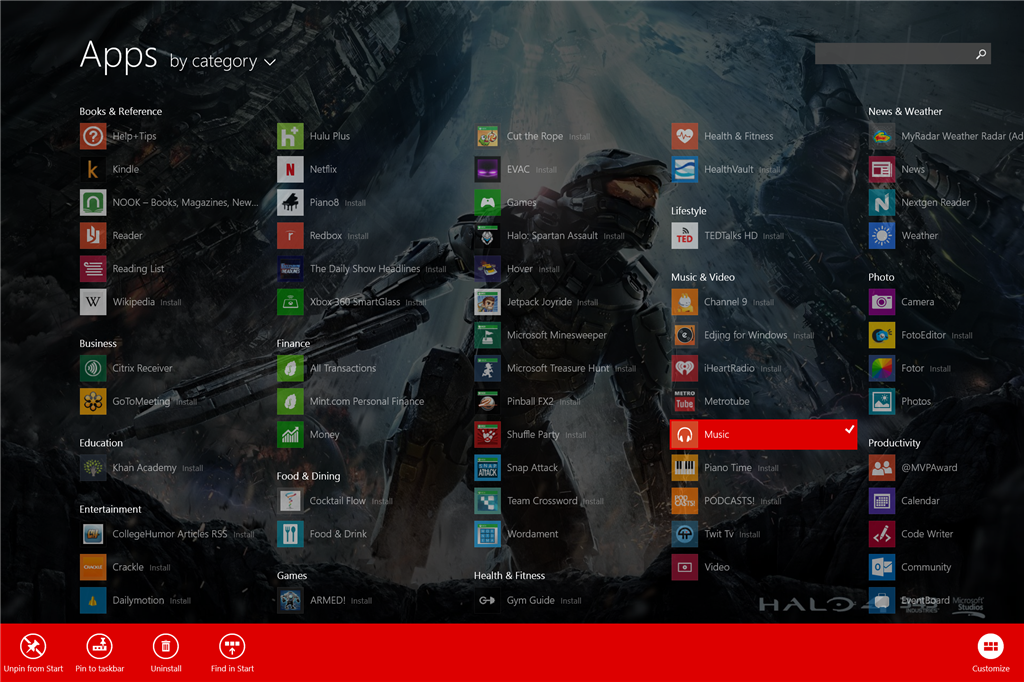Screen dimensions: 1024x682
Task: Open the Netflix app icon
Action: [291, 169]
